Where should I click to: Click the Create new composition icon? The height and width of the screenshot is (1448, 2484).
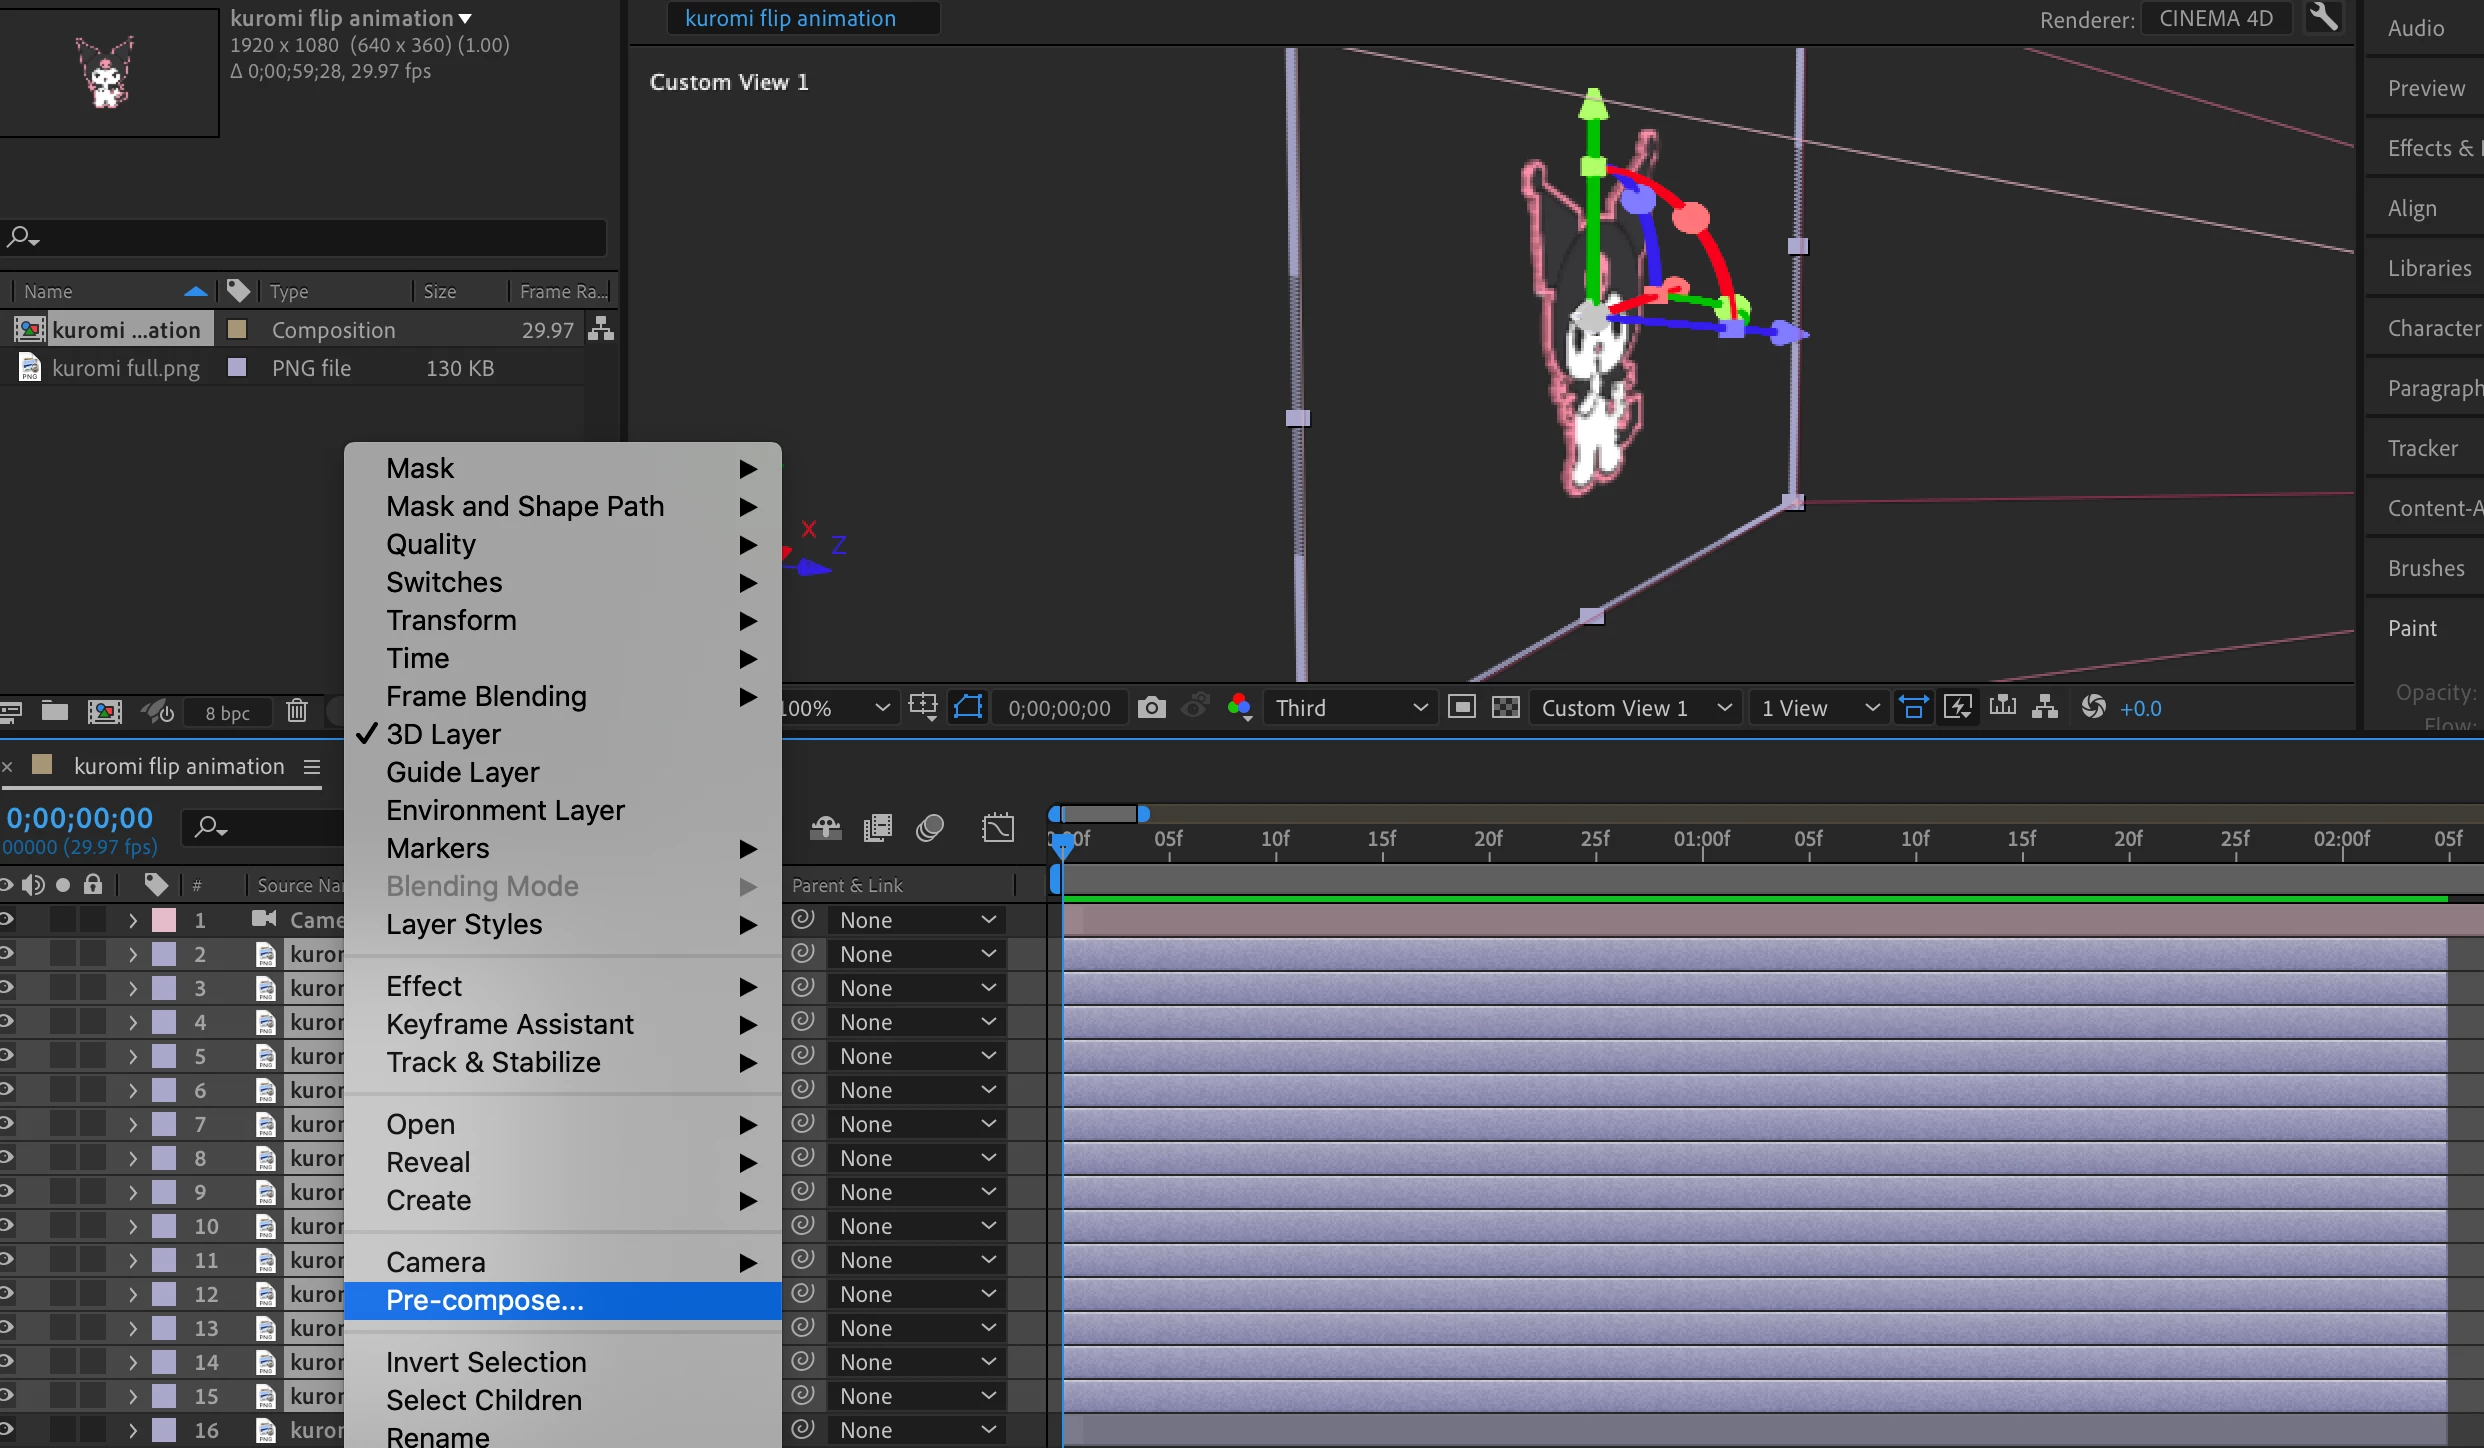pos(104,712)
